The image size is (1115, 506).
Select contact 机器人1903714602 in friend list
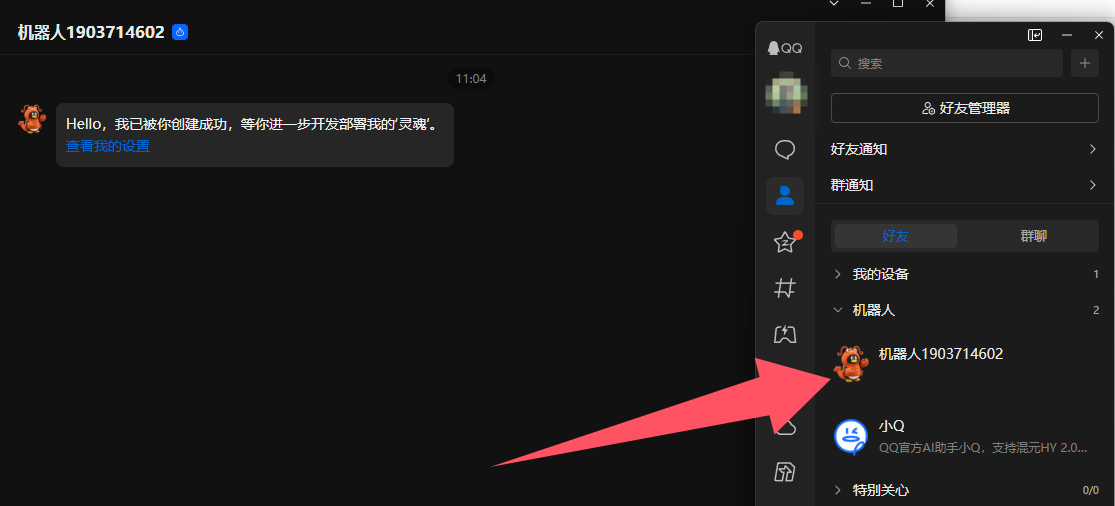(x=965, y=364)
